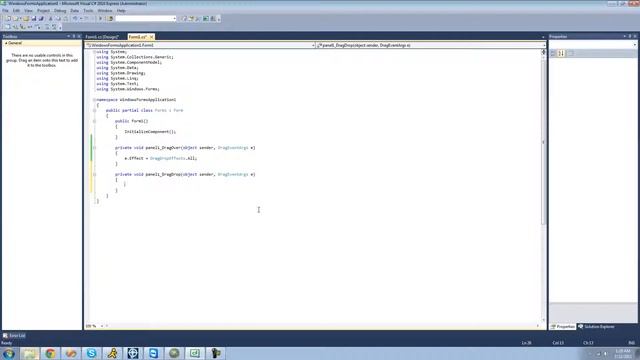Click the InitializeComponent(); line
Viewport: 640px width, 360px height.
pos(150,132)
